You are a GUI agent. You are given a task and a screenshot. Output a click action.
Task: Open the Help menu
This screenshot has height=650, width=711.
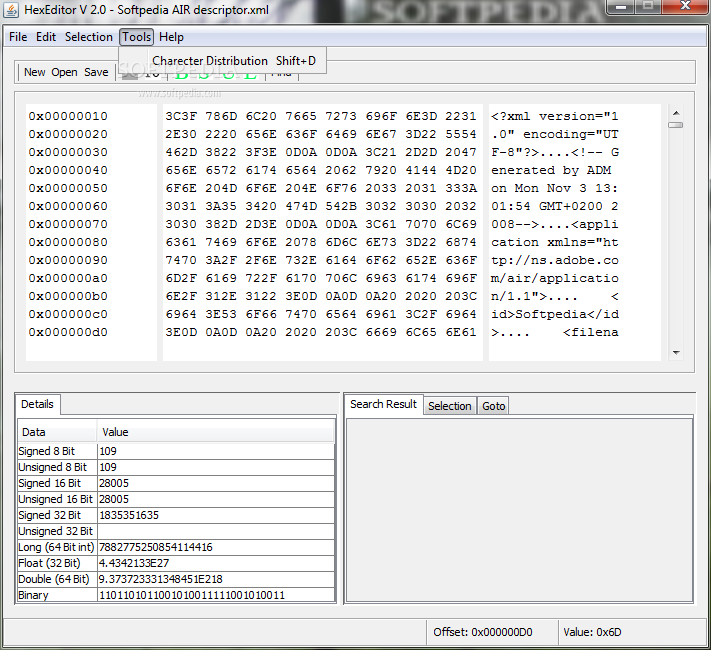171,37
